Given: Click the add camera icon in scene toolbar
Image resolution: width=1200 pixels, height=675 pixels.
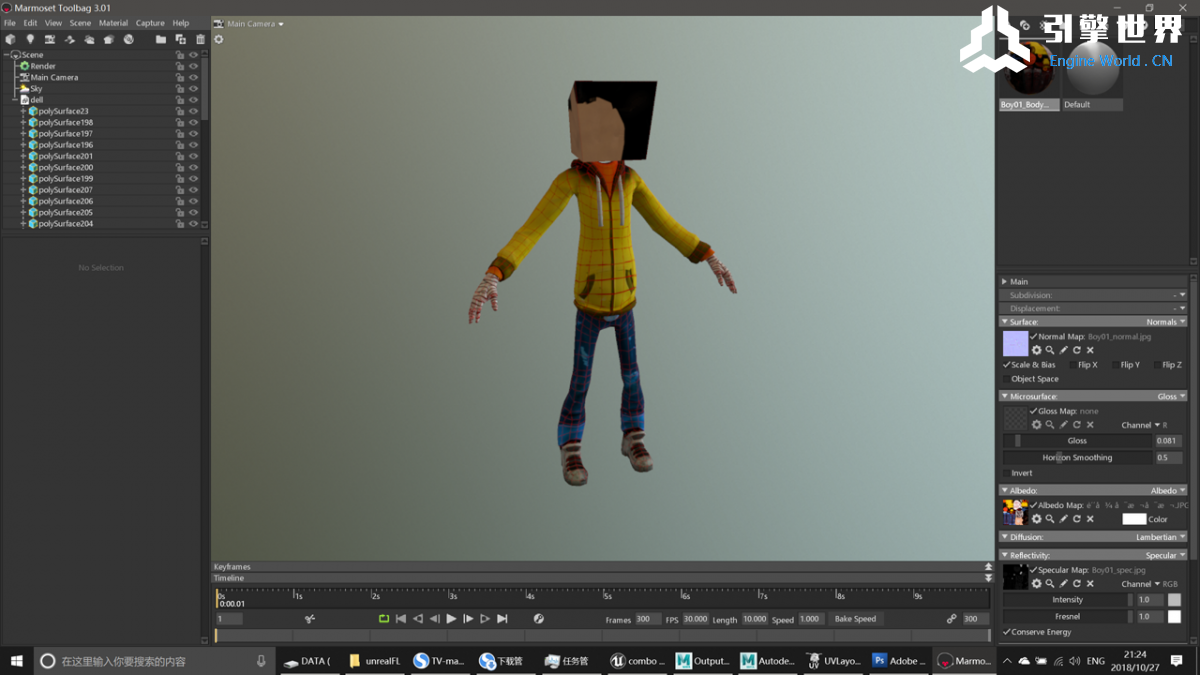Looking at the screenshot, I should [x=49, y=40].
